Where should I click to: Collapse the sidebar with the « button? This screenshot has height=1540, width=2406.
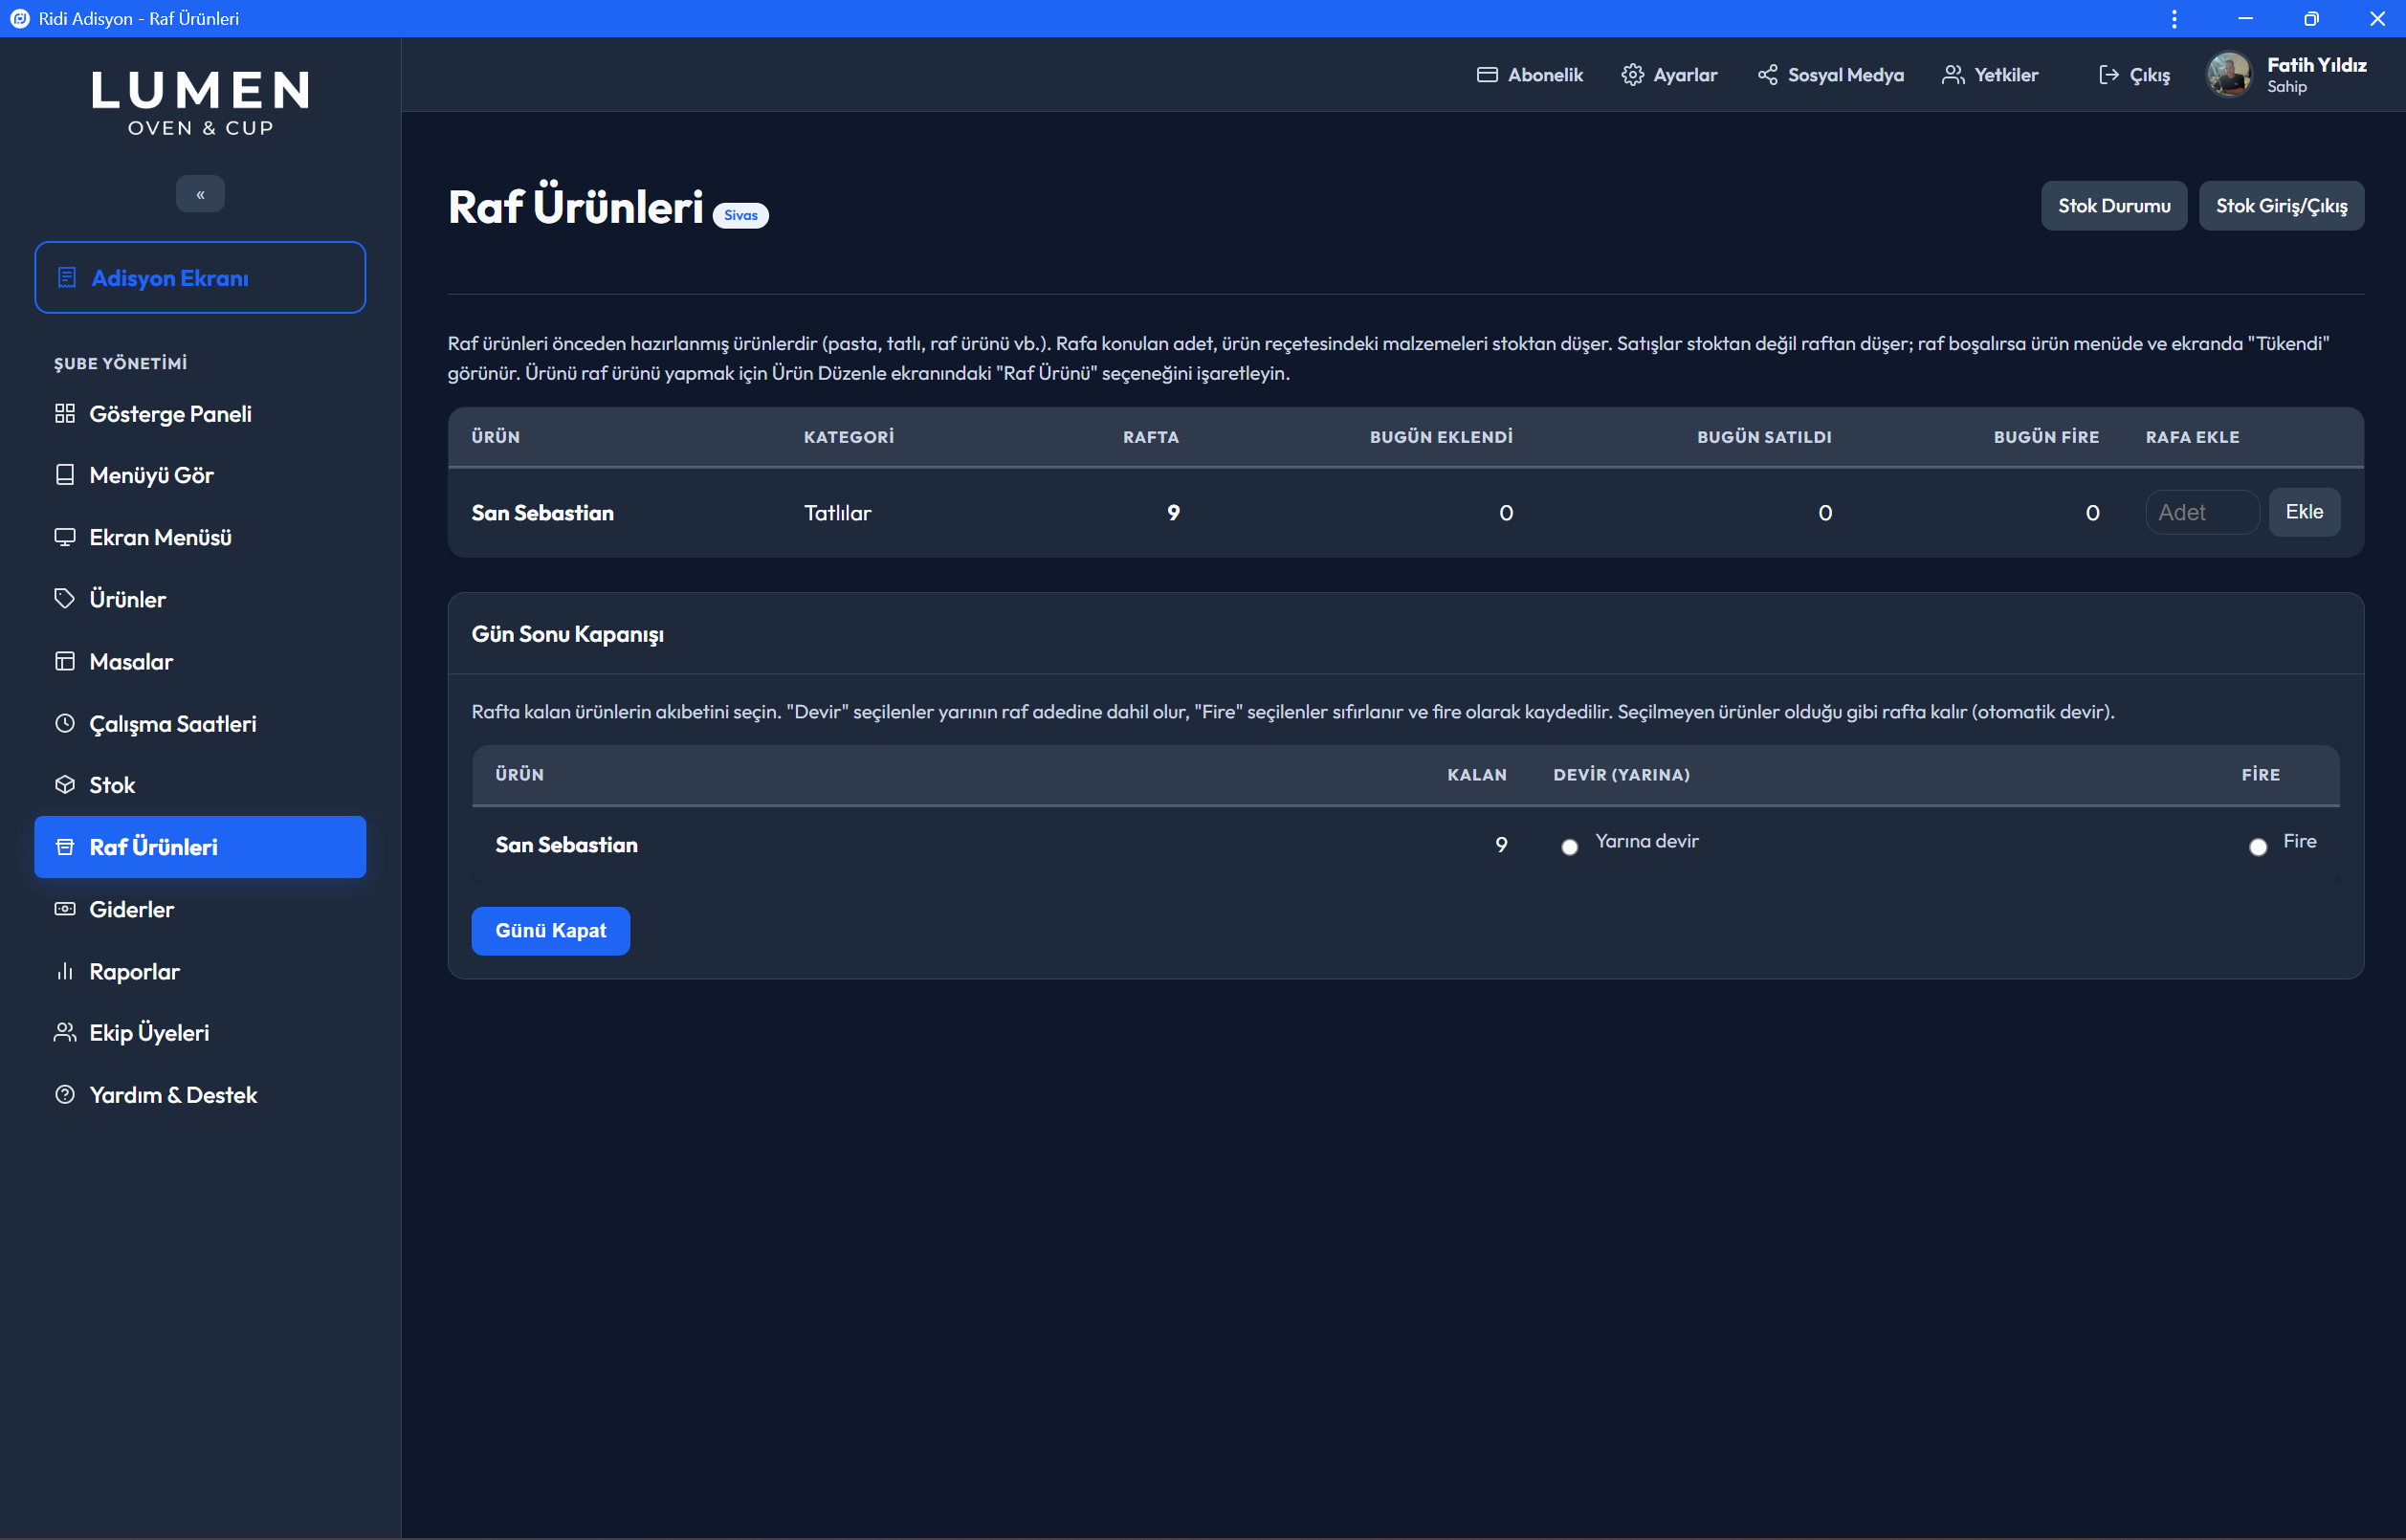click(200, 194)
